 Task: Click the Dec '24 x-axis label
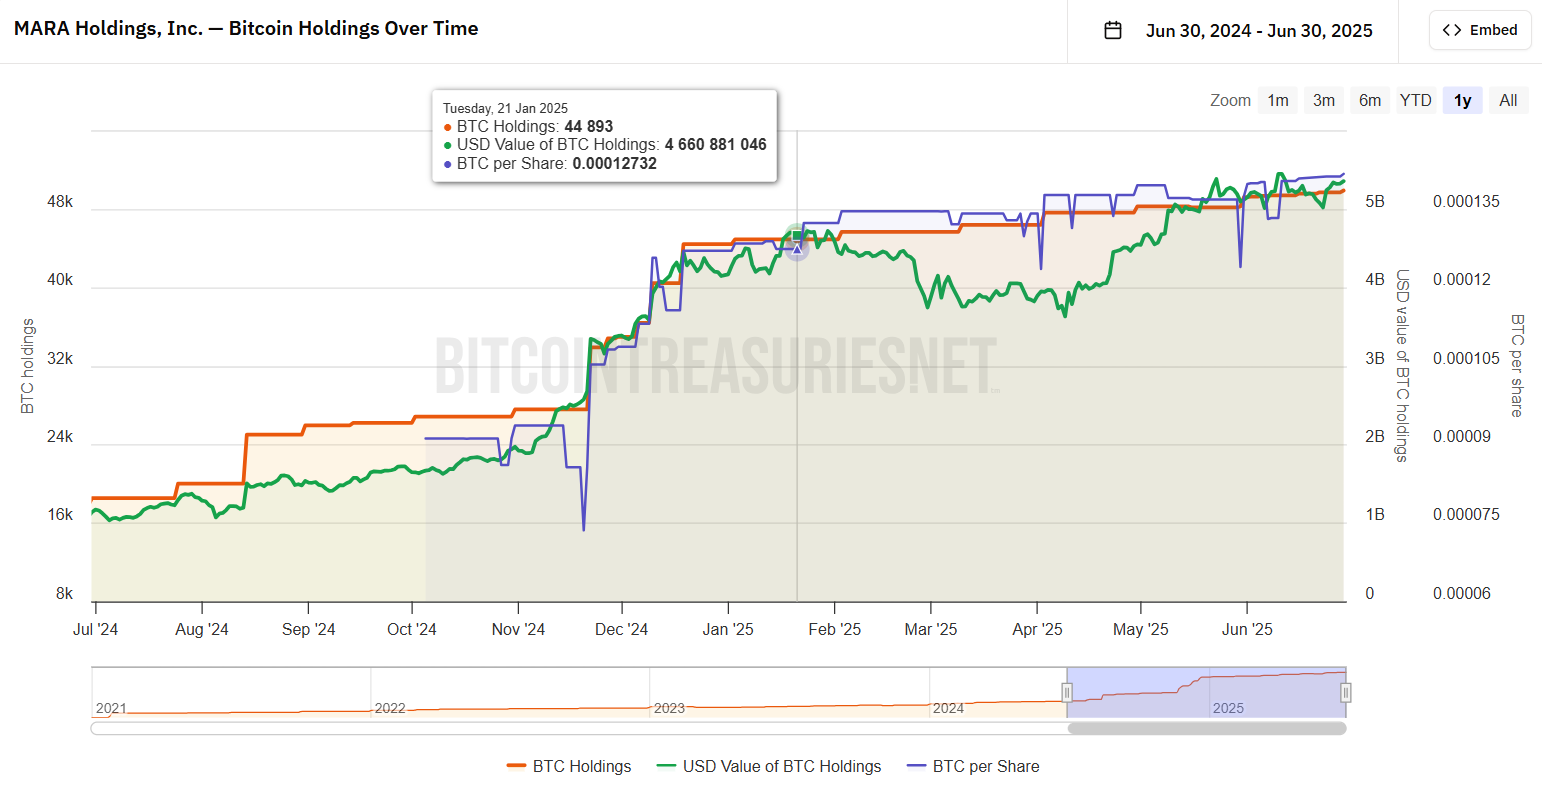(621, 629)
